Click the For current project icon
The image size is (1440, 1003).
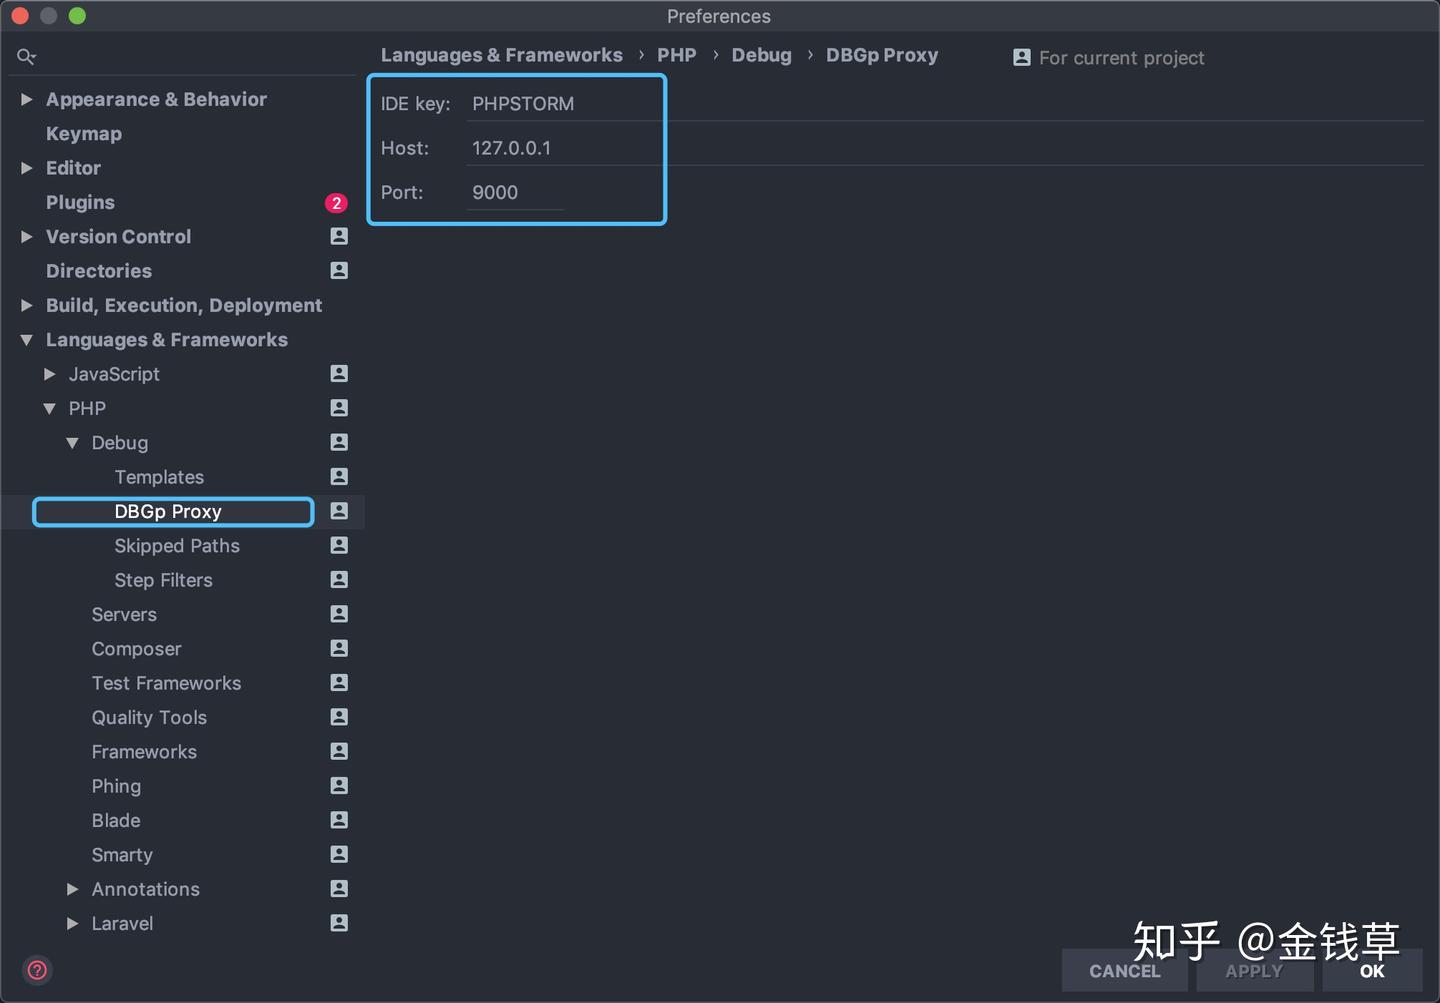1021,58
